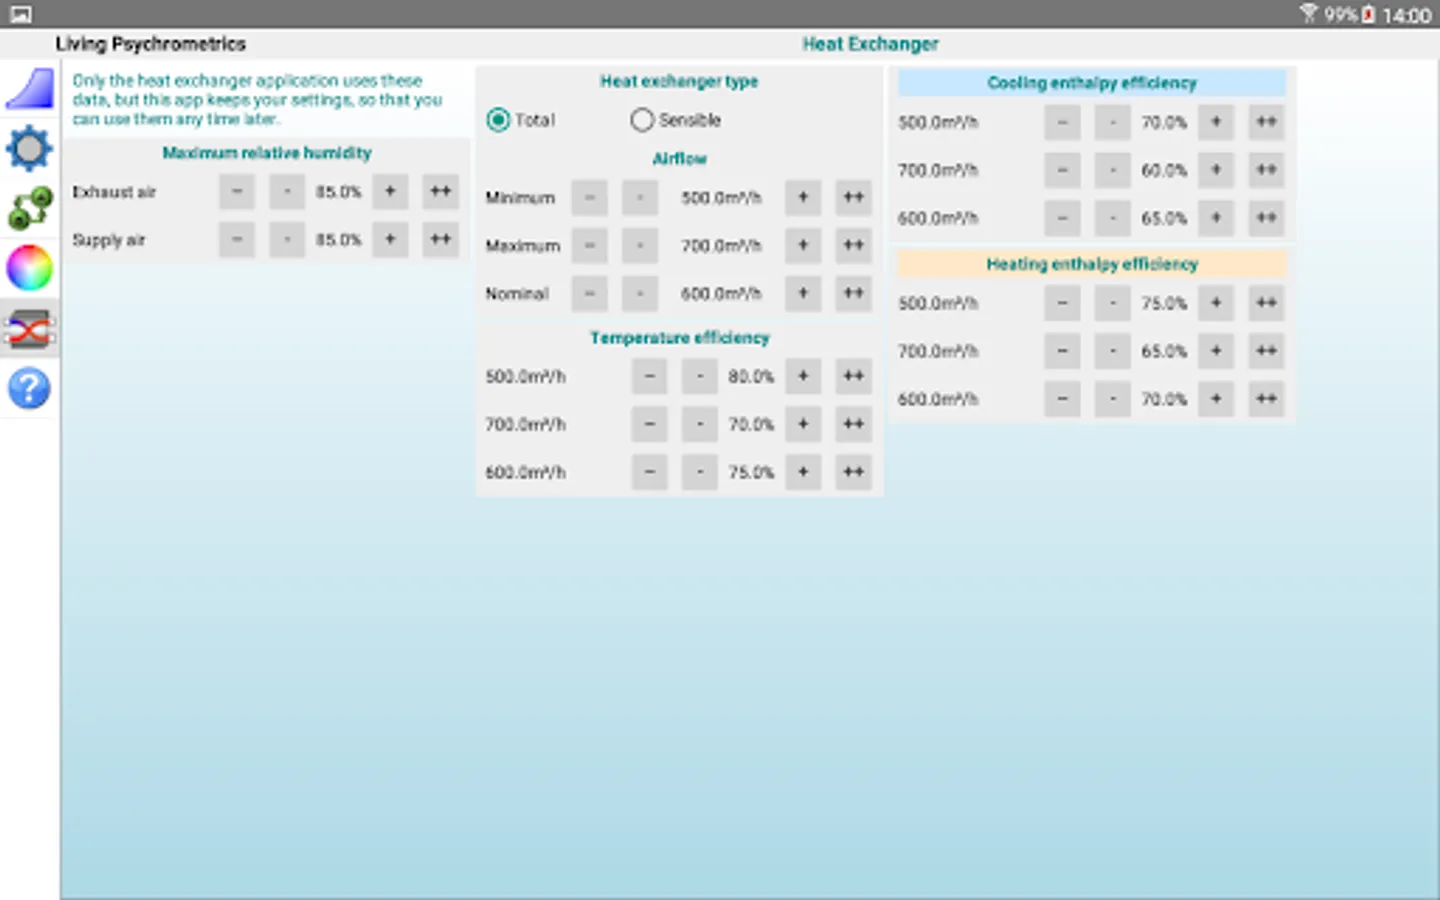Increase 600 m³/h heating enthalpy efficiency double plus
This screenshot has height=900, width=1440.
[1266, 399]
